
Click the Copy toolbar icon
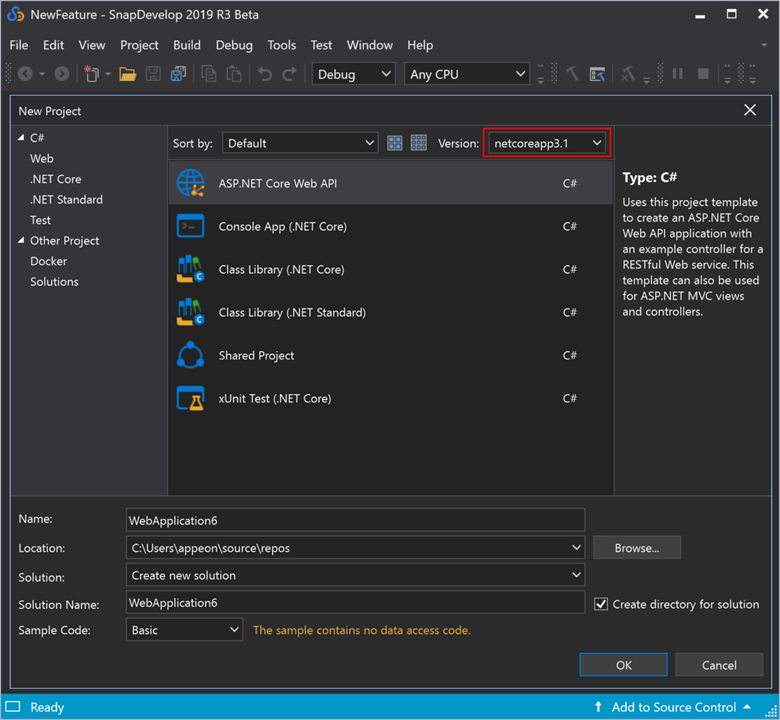click(x=208, y=74)
